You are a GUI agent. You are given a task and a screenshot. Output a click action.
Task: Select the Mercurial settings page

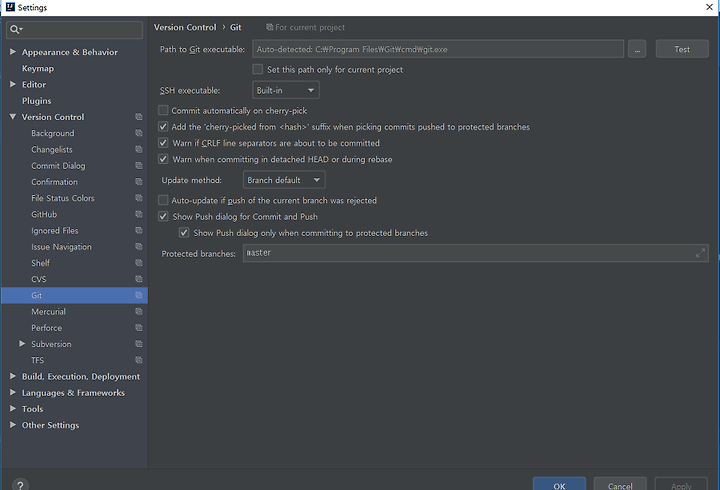click(48, 312)
